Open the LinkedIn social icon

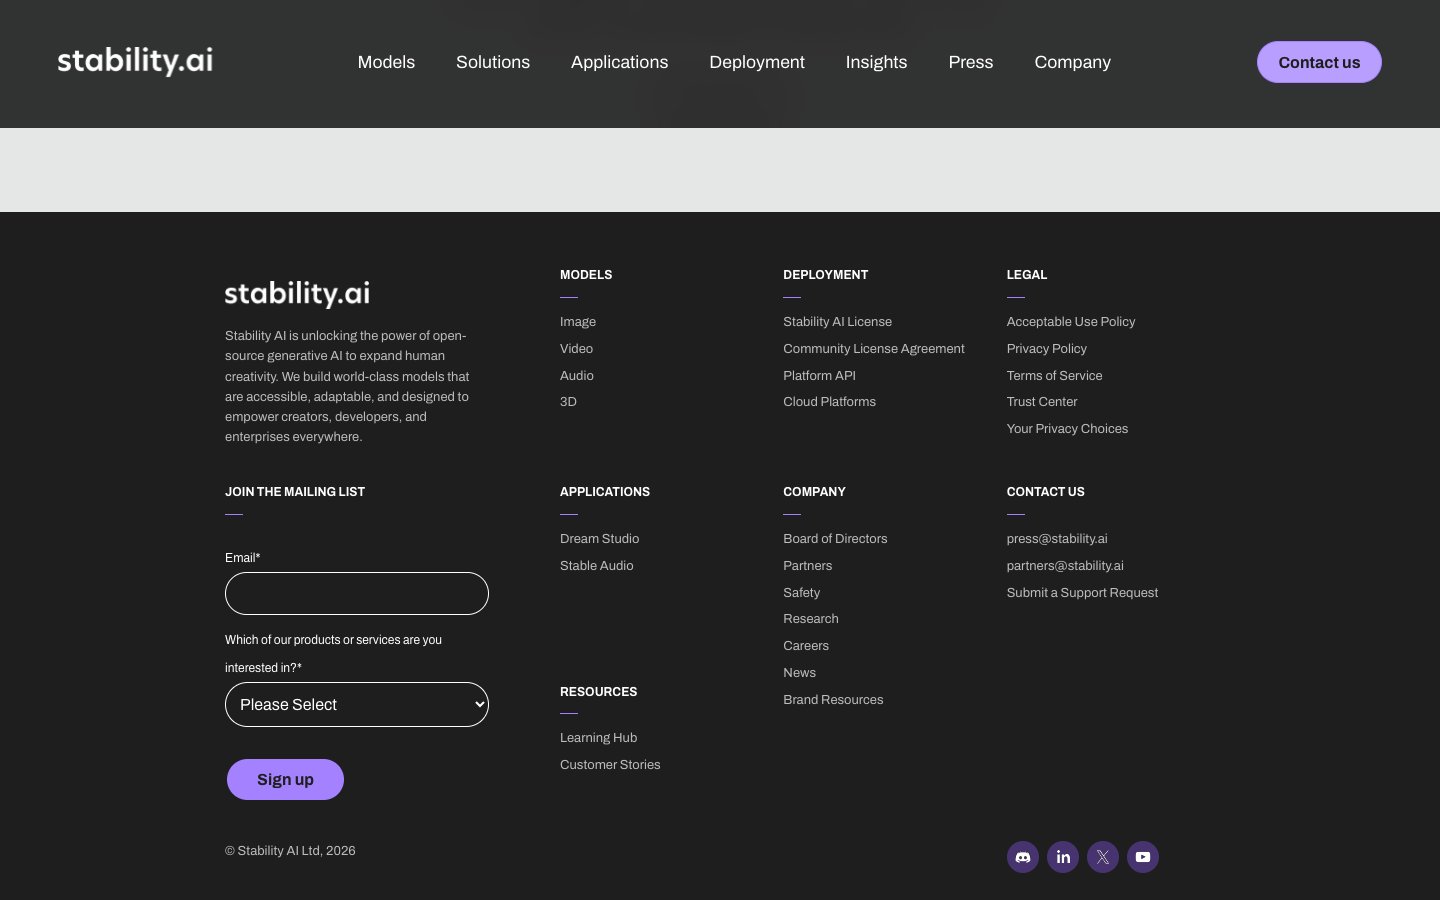pos(1062,857)
